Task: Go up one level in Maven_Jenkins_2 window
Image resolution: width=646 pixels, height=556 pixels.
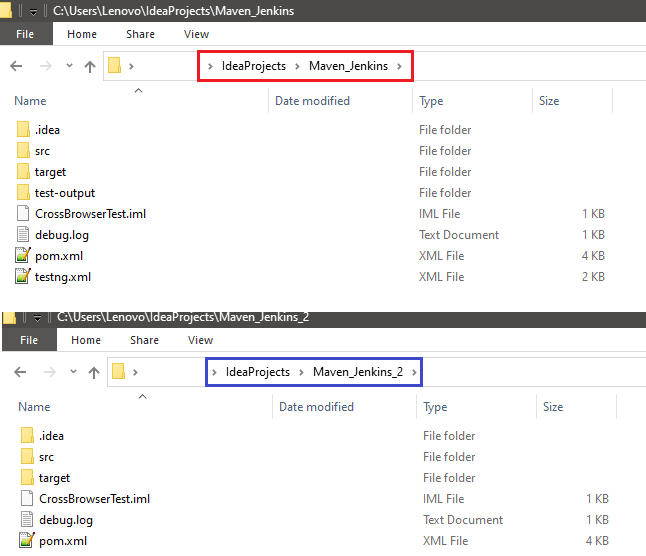Action: 94,372
